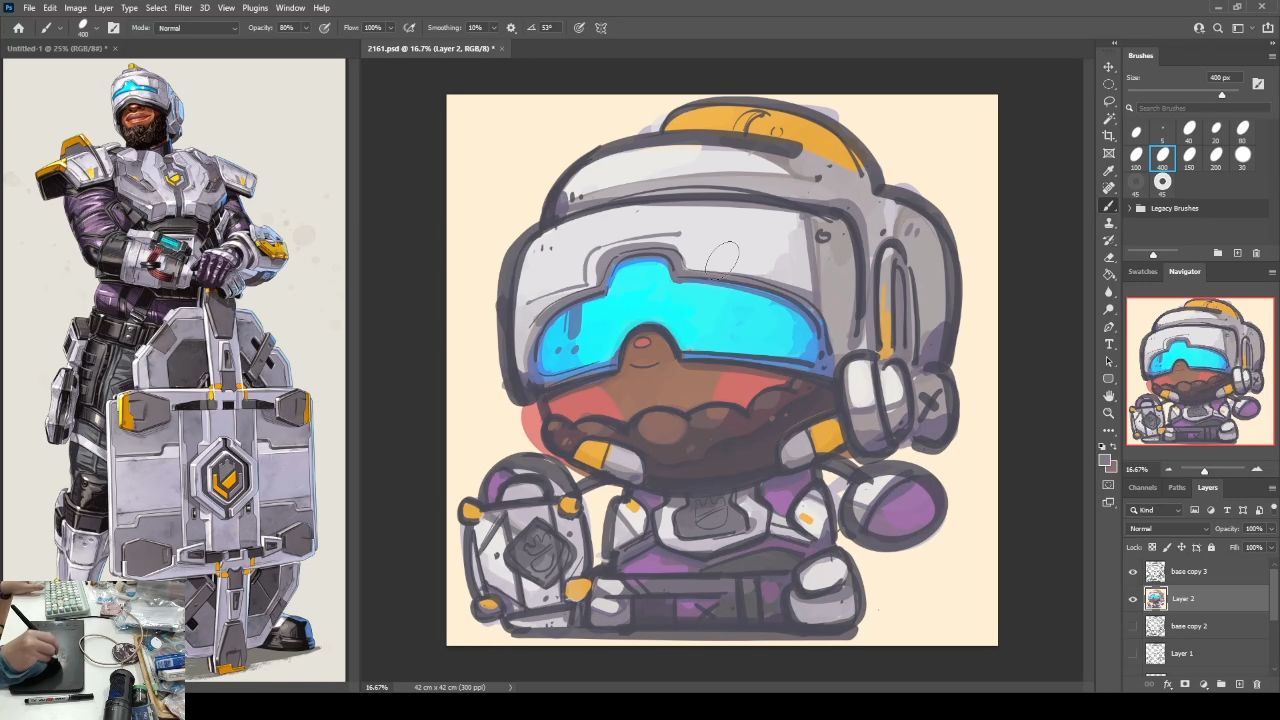
Task: Open the Plugins menu
Action: (255, 8)
